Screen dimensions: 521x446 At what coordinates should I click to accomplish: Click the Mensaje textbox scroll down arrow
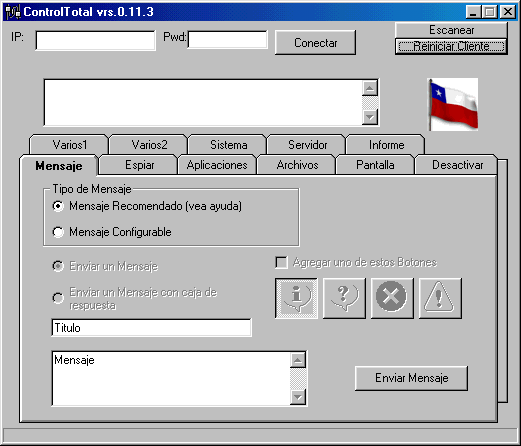[x=298, y=397]
